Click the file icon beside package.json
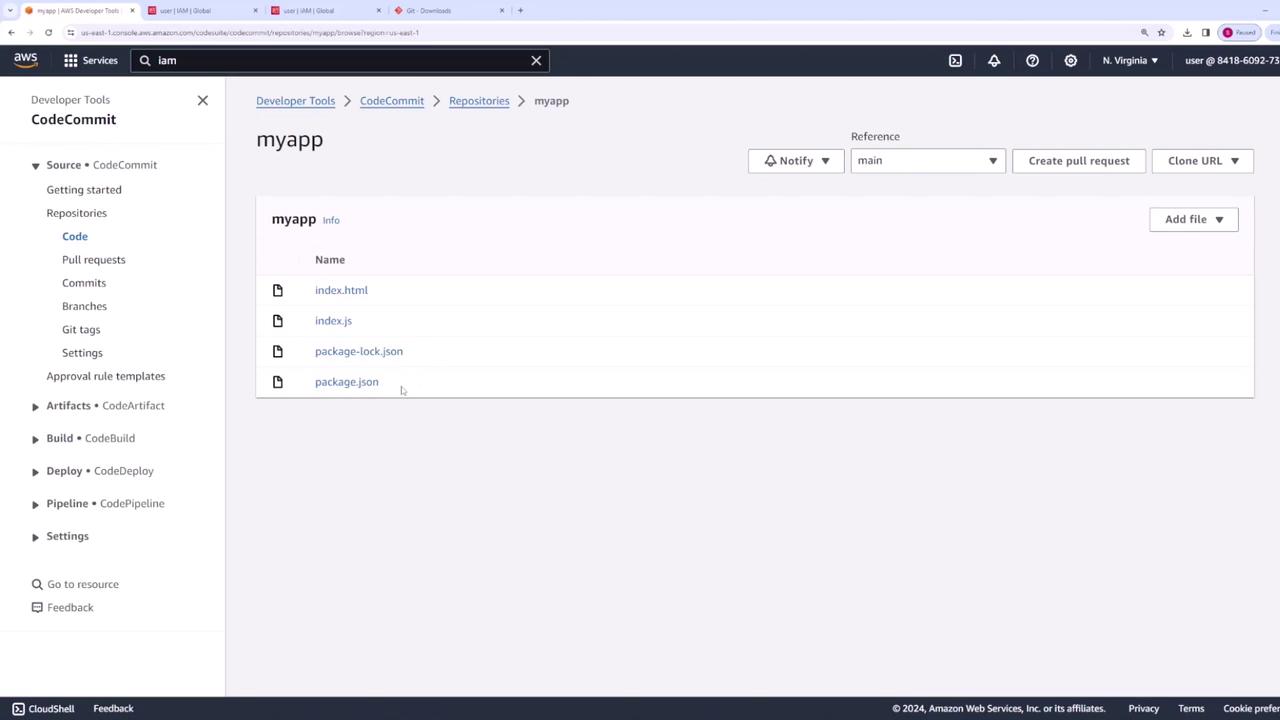The height and width of the screenshot is (720, 1280). pyautogui.click(x=278, y=382)
